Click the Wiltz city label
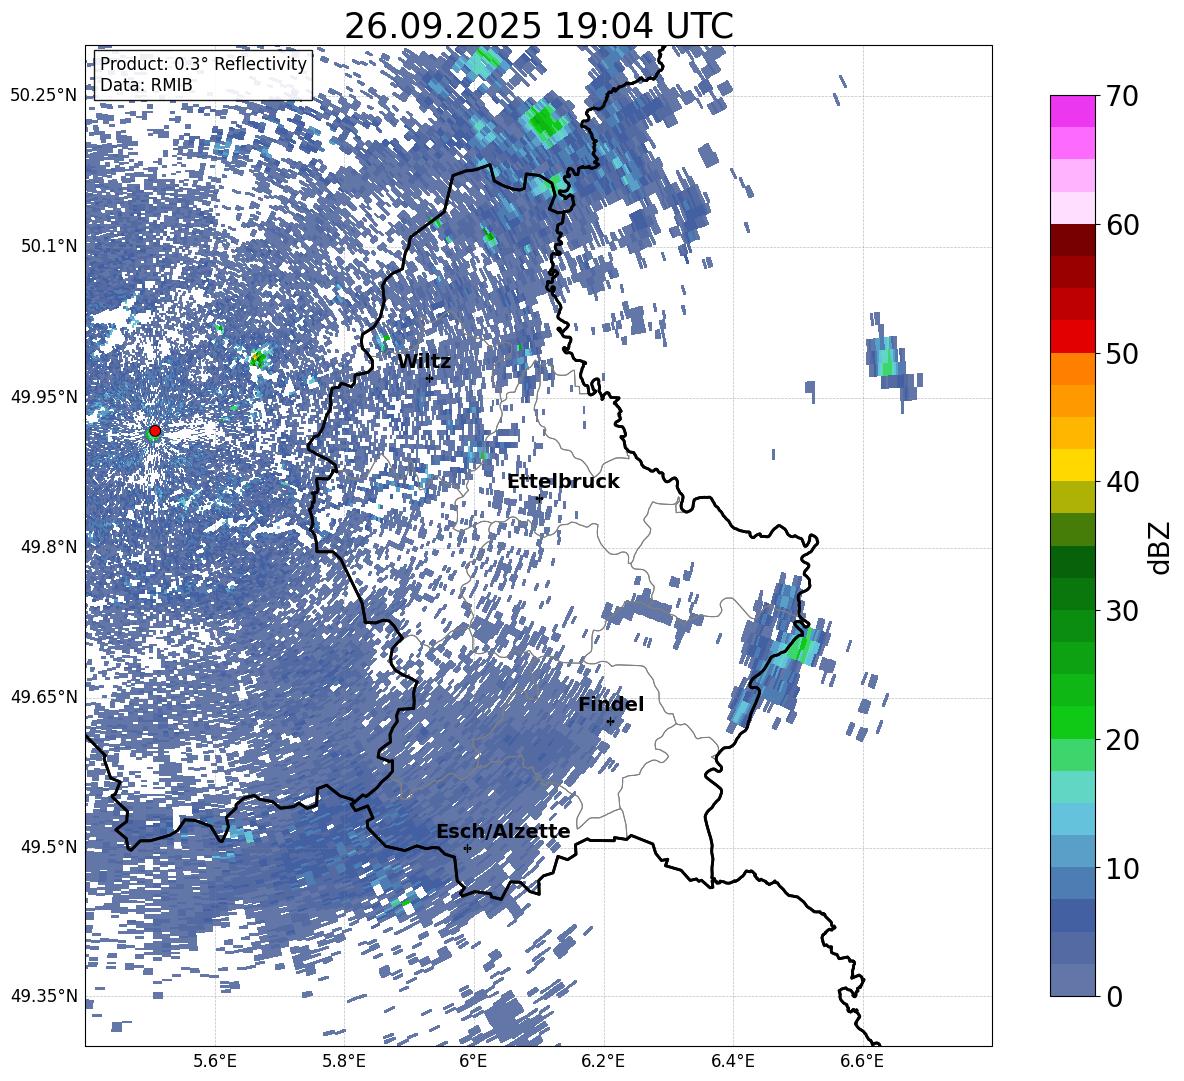Viewport: 1184px width, 1081px height. [424, 361]
